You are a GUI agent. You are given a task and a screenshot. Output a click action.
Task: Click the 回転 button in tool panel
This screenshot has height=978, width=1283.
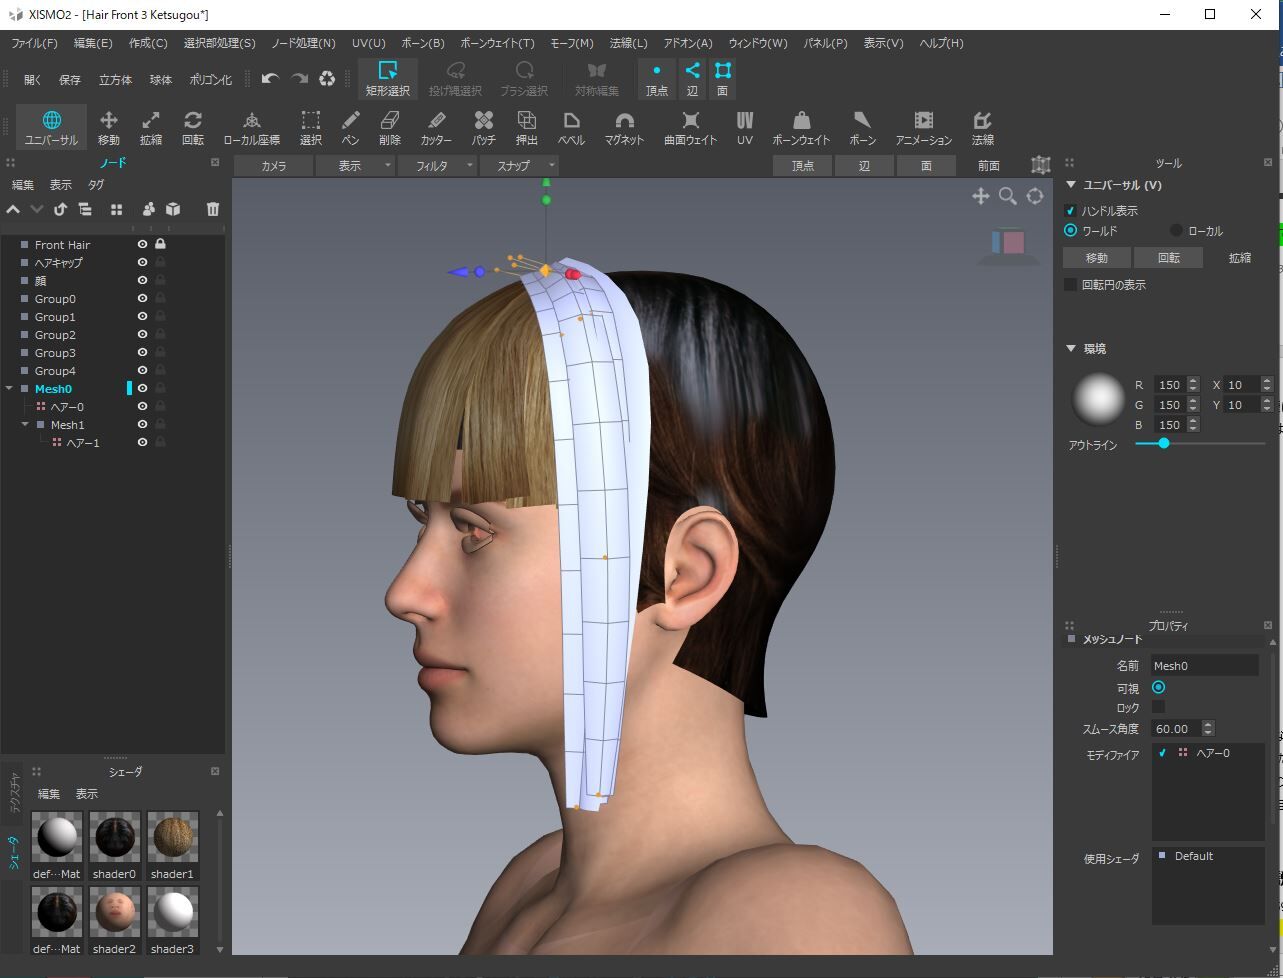1168,258
